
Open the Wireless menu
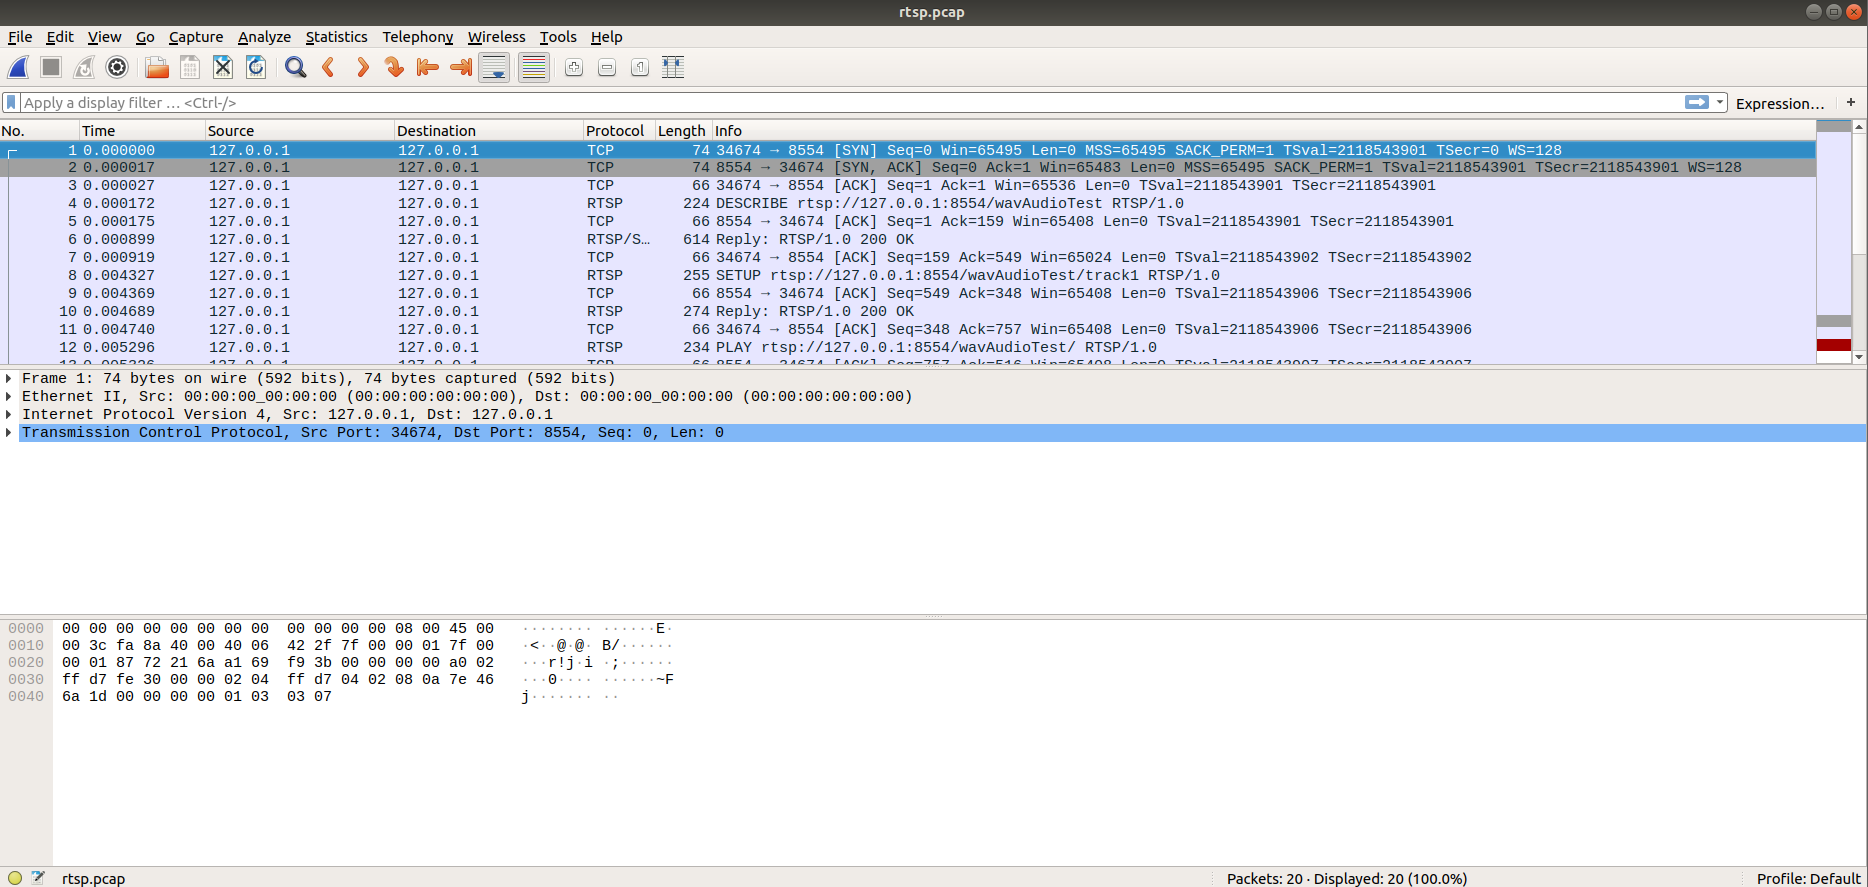496,37
